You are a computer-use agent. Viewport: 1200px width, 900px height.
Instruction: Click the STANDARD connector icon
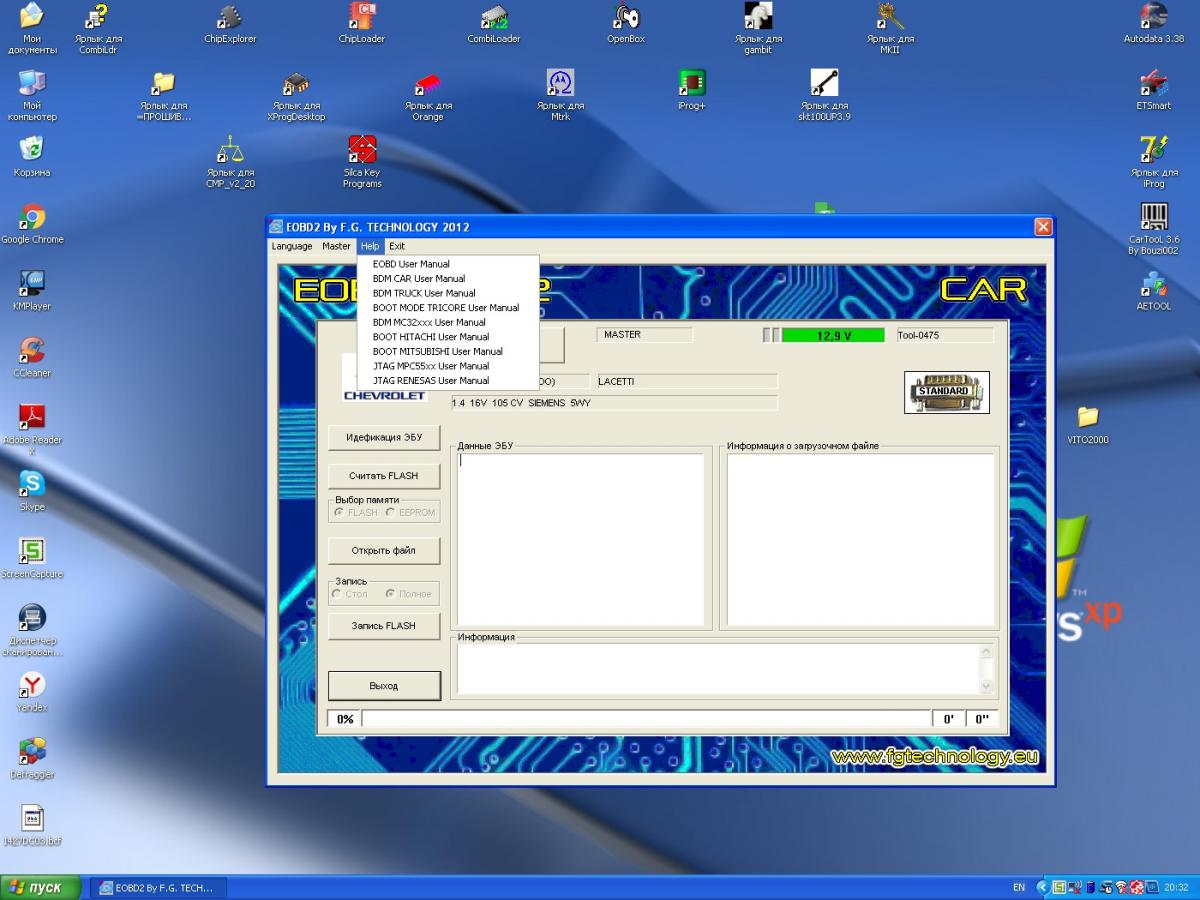pyautogui.click(x=947, y=392)
